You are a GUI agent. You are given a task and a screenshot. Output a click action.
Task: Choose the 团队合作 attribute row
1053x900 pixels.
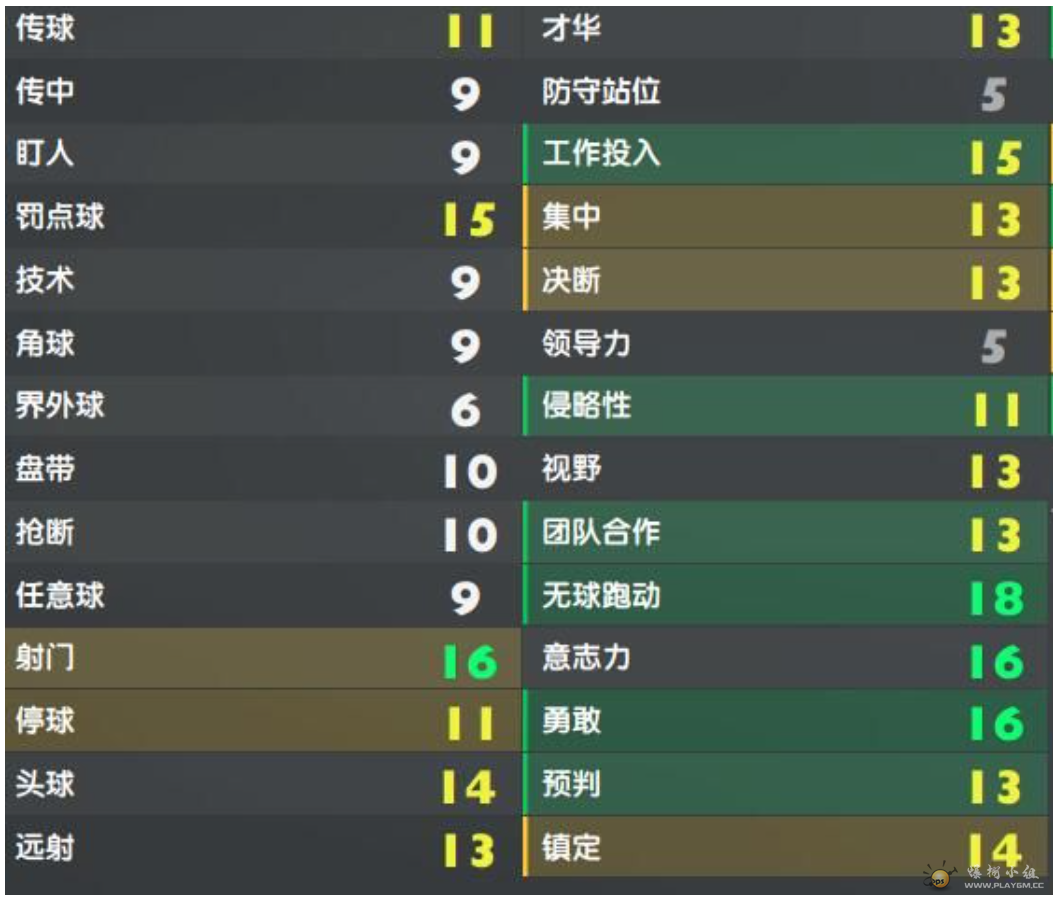(786, 533)
